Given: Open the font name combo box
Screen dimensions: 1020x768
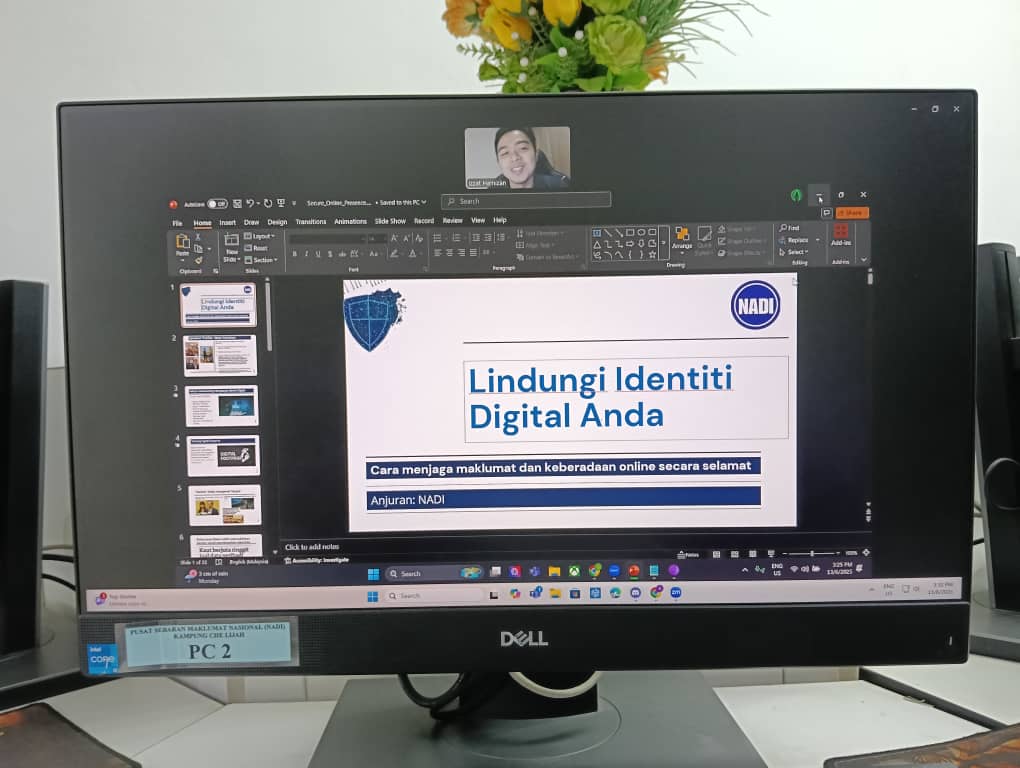Looking at the screenshot, I should pyautogui.click(x=328, y=239).
